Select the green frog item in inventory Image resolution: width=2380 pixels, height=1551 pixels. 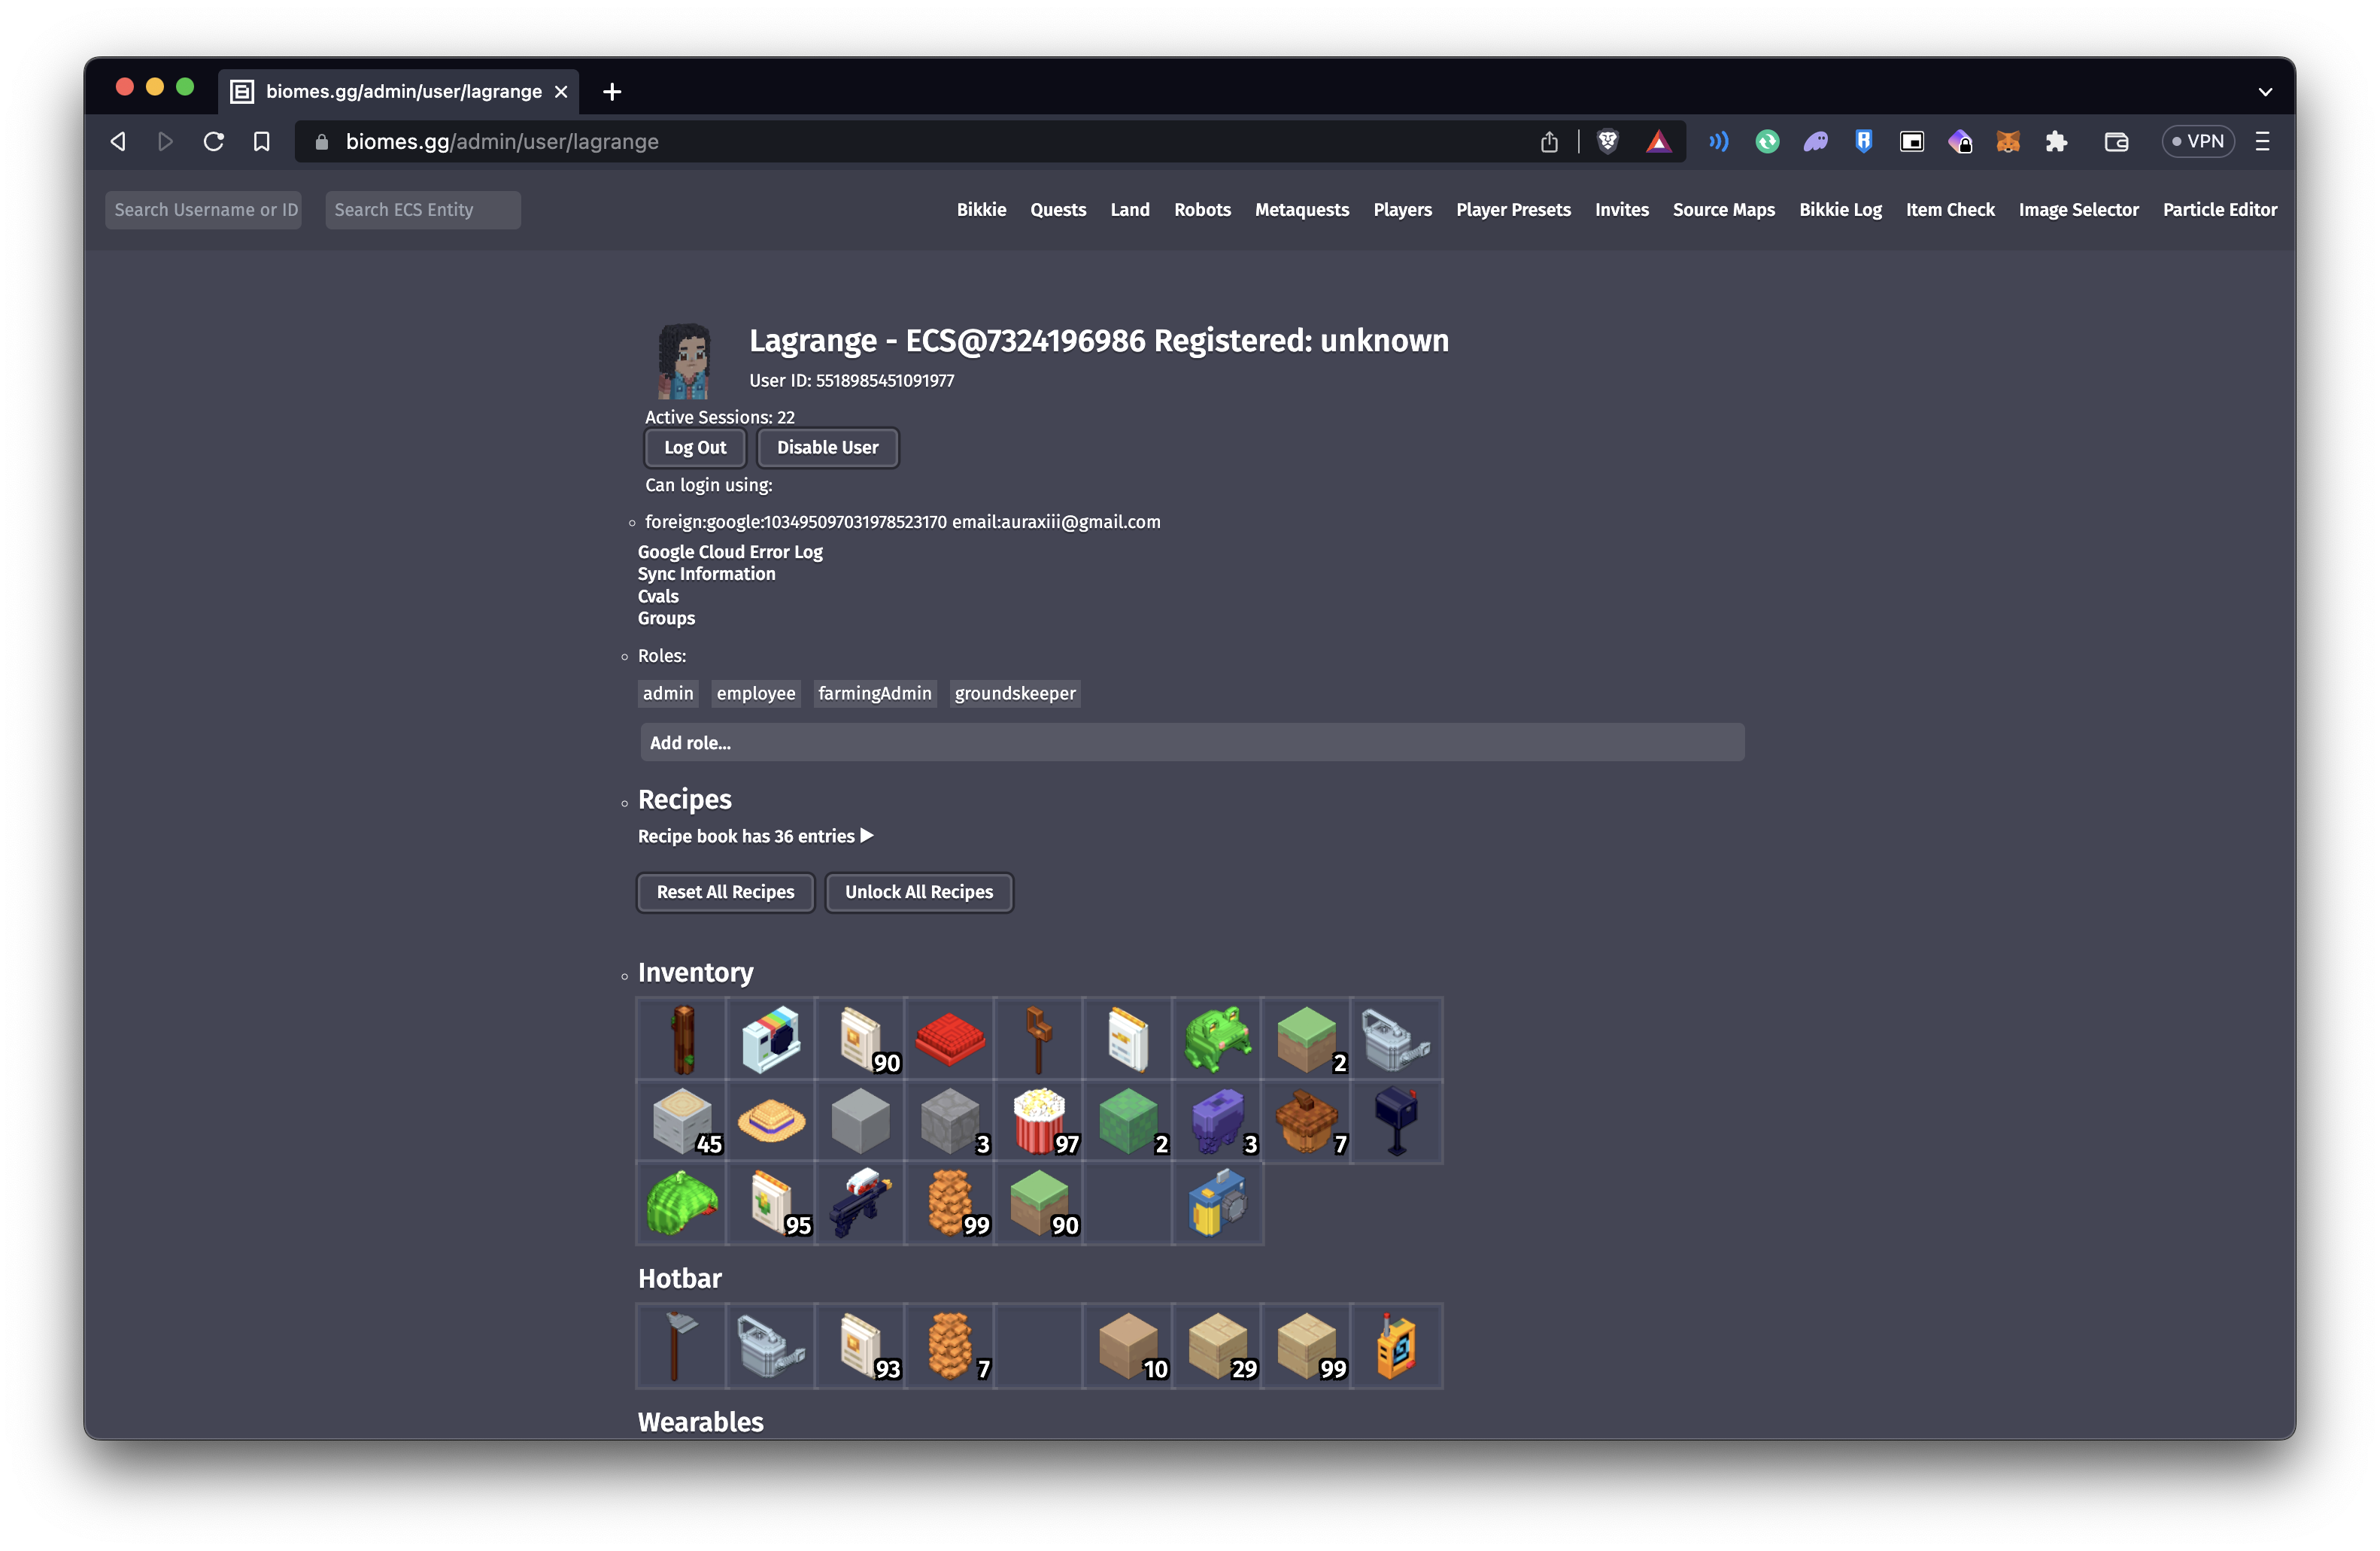point(1217,1039)
